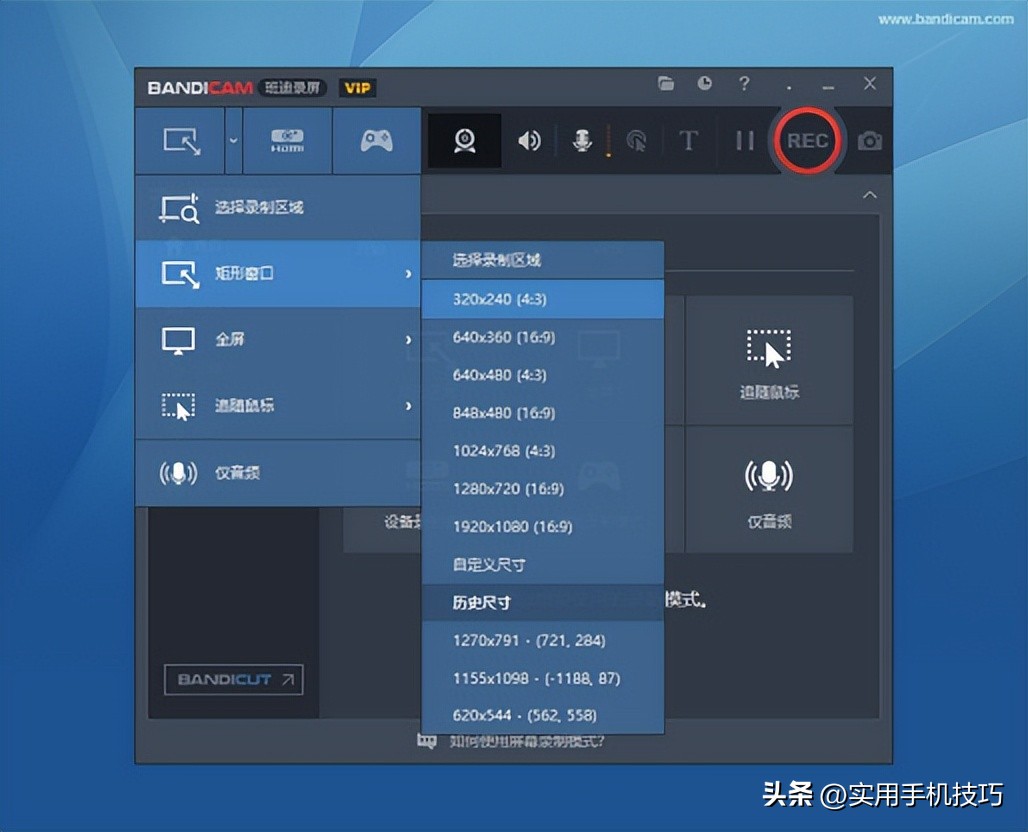1028x832 pixels.
Task: Select the HDMI device recording mode icon
Action: point(288,140)
